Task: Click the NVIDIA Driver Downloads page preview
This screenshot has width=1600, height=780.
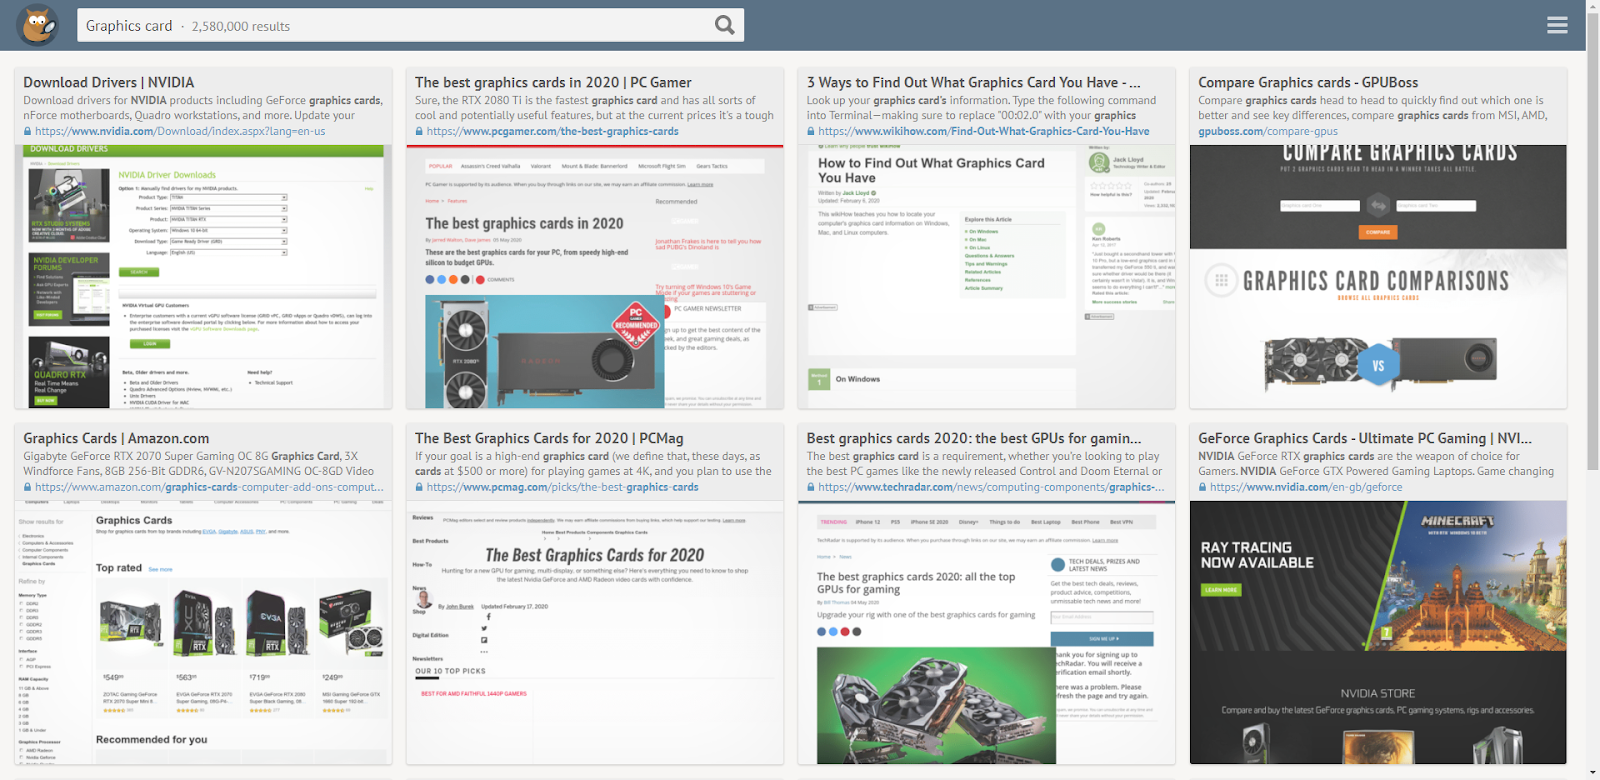Action: 203,276
